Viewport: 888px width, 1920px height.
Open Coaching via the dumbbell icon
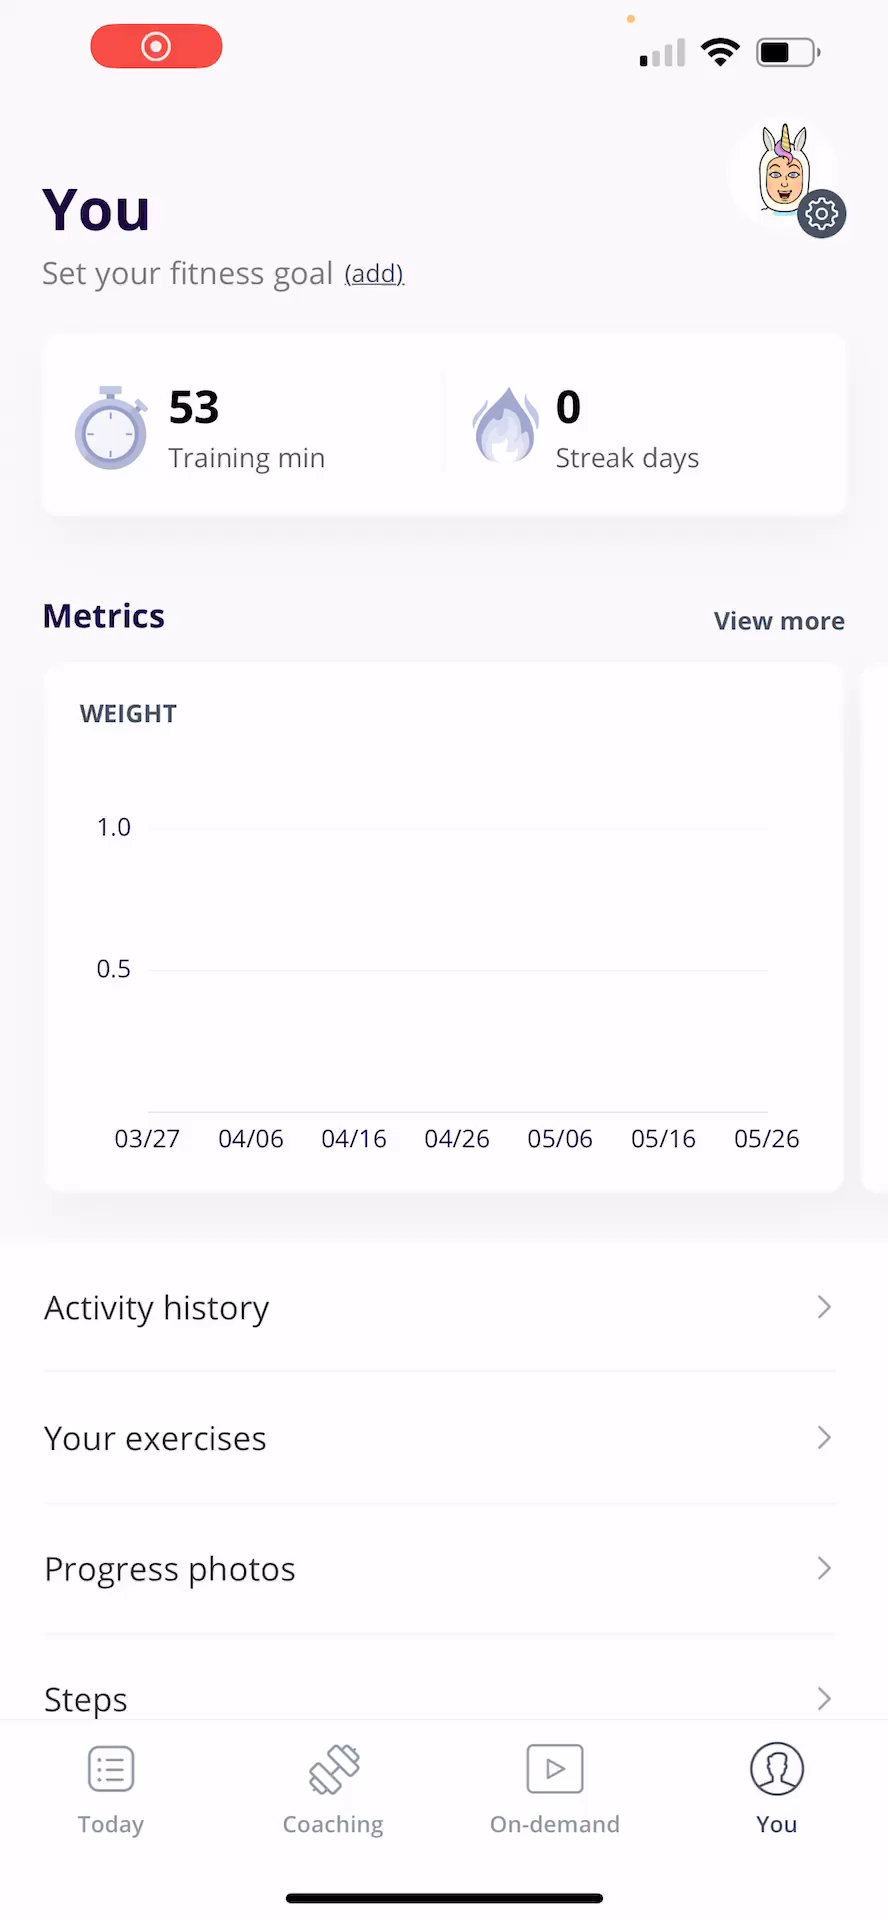[333, 1769]
